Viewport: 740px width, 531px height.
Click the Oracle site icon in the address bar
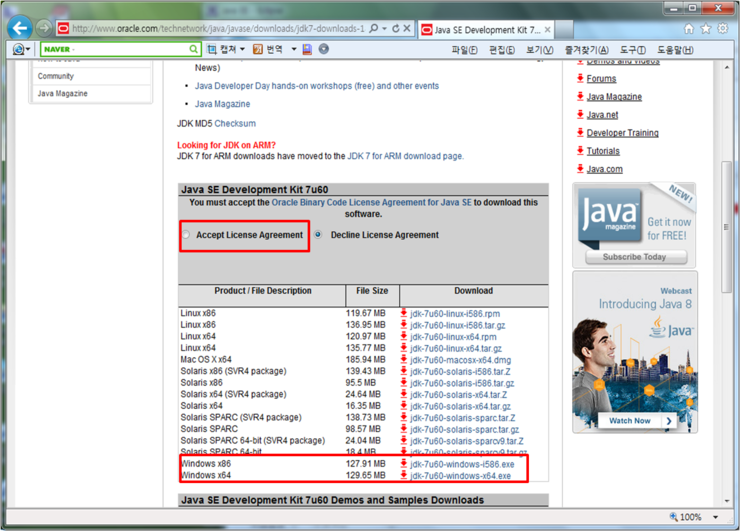coord(63,29)
